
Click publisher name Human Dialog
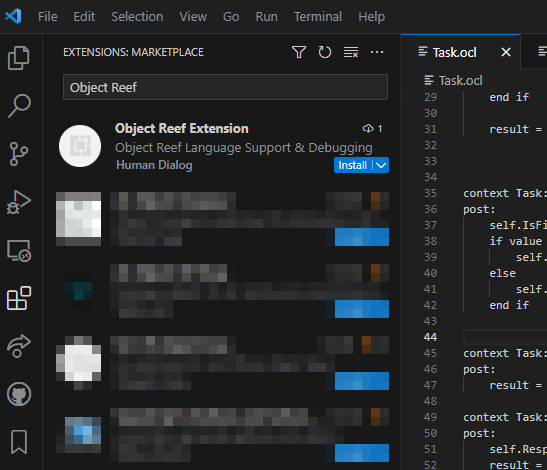tap(154, 165)
